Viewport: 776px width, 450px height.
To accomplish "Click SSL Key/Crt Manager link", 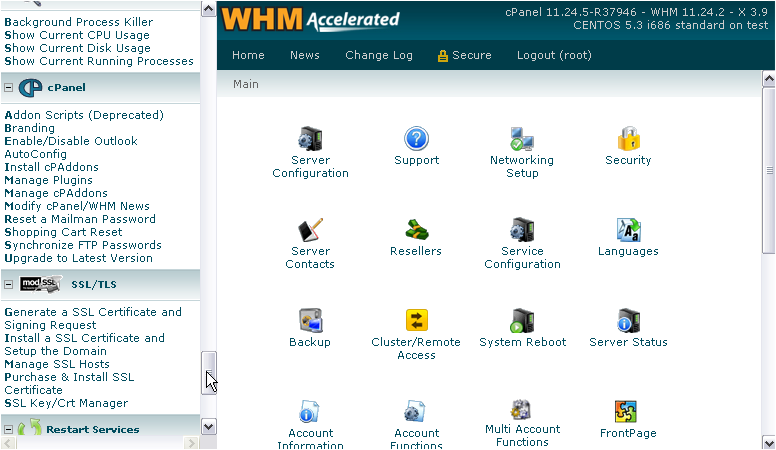I will point(66,403).
